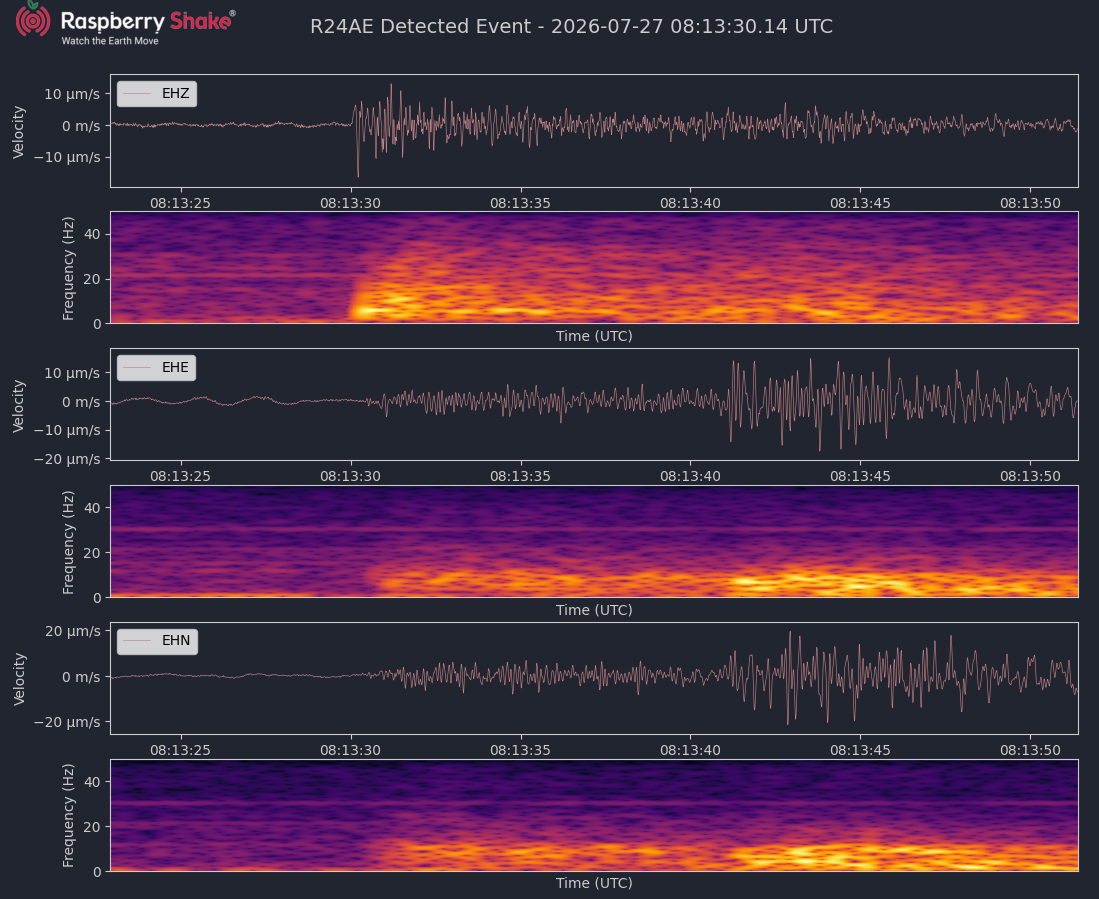The height and width of the screenshot is (899, 1099).
Task: Click the EHN waveform plot area
Action: pos(594,678)
